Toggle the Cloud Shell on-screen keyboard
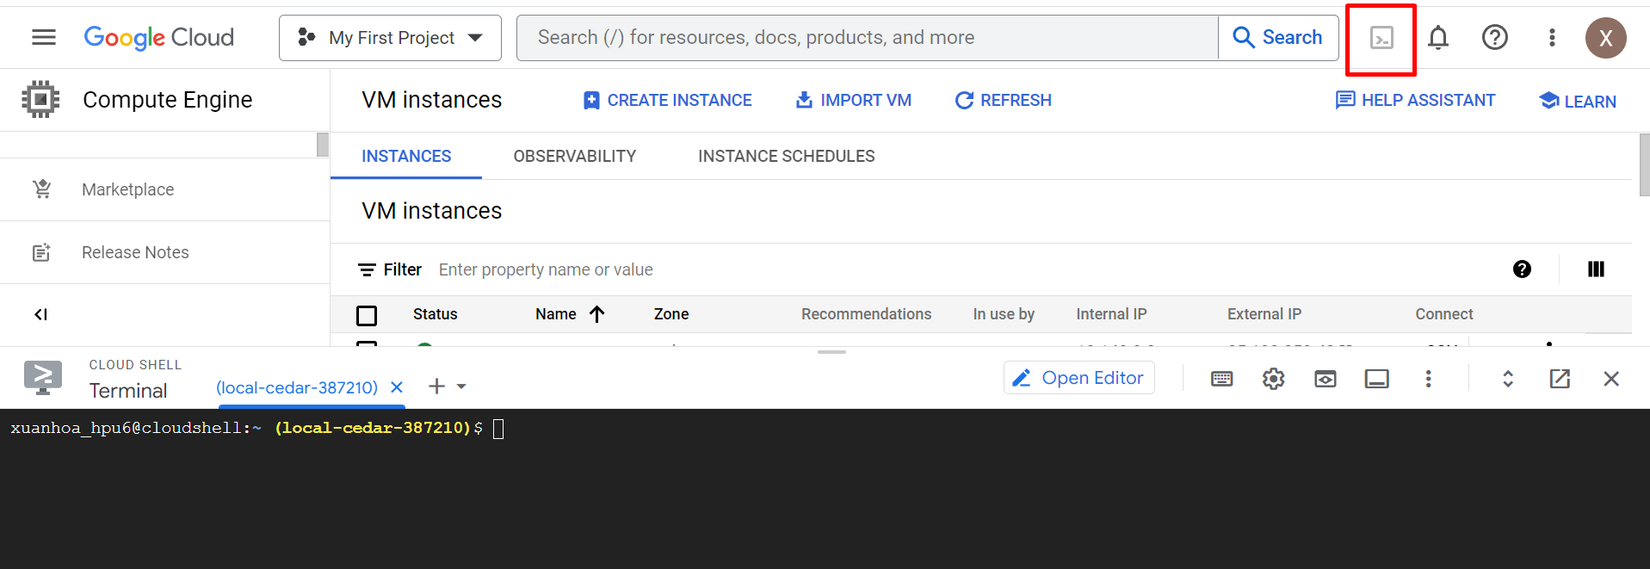 point(1221,379)
